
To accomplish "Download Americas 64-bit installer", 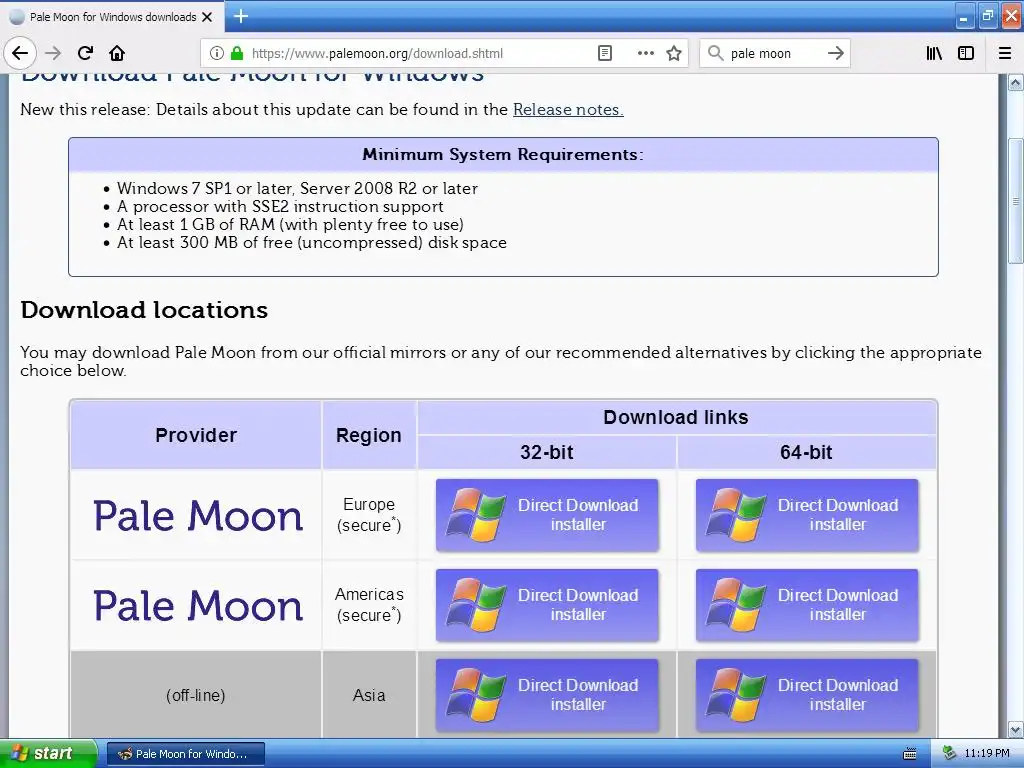I will [x=807, y=605].
